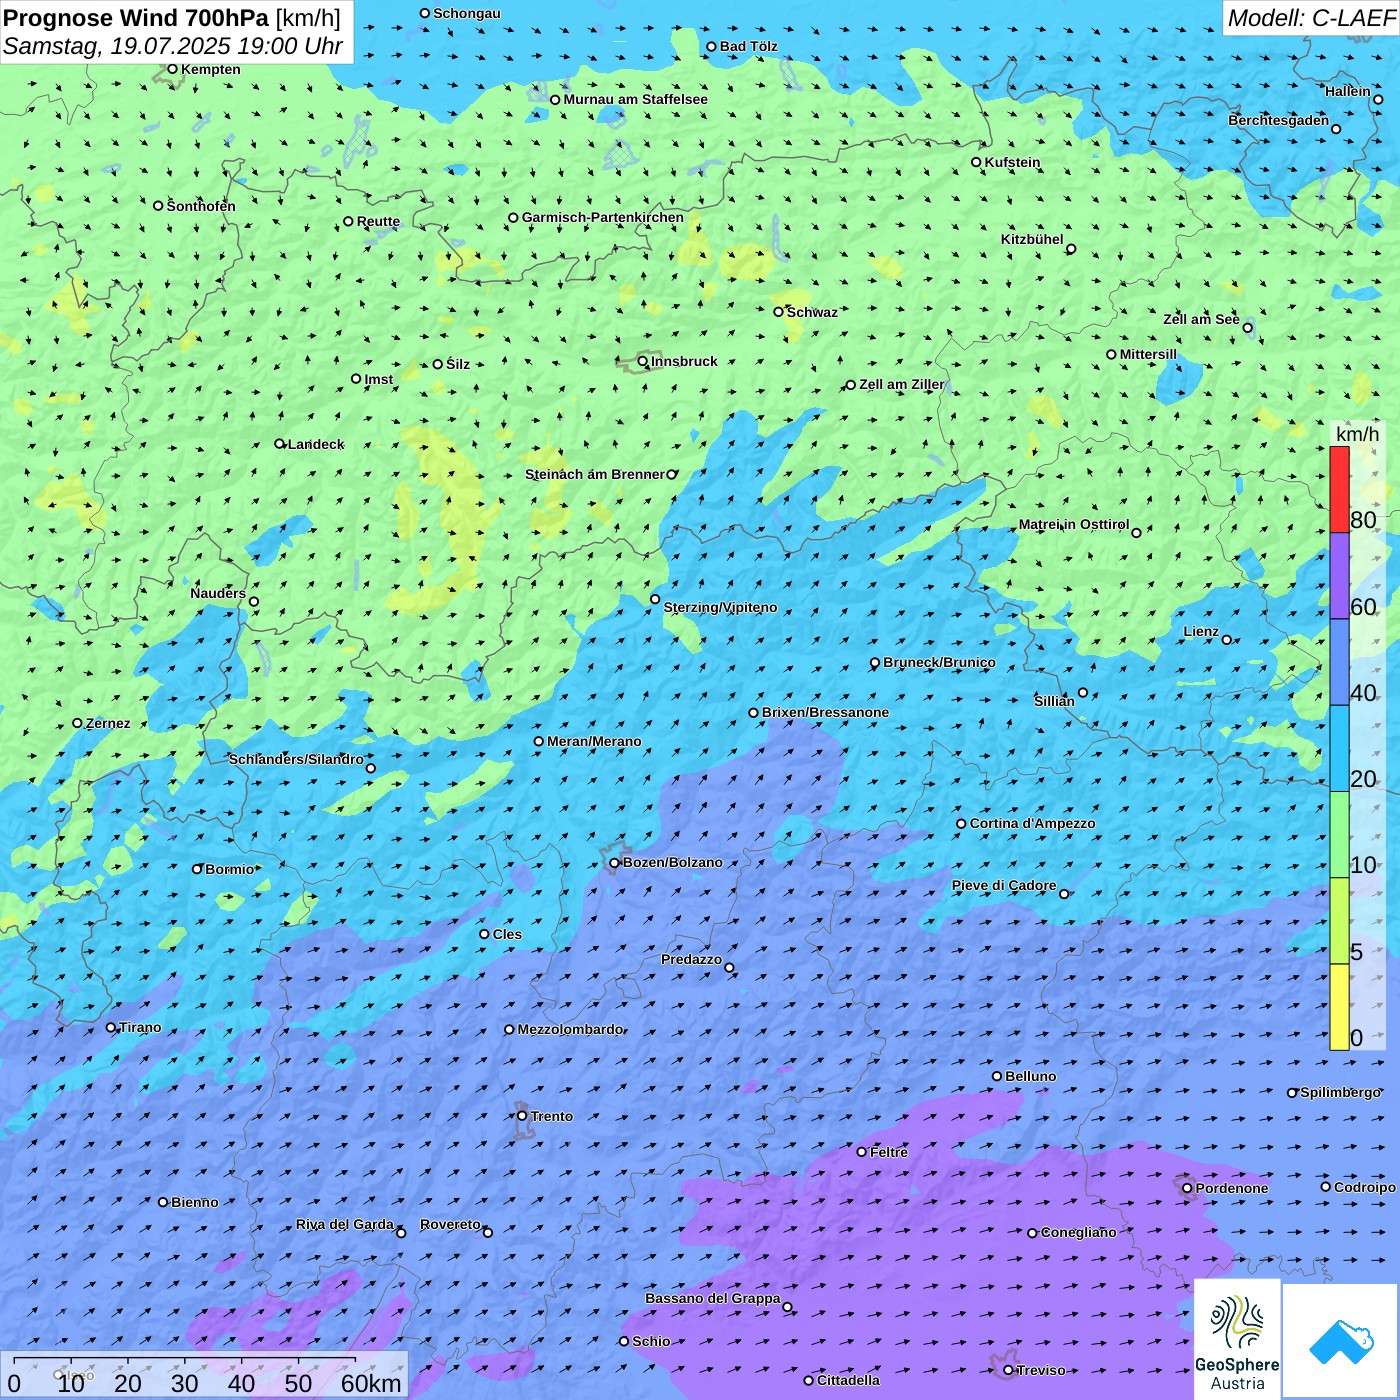Click the Pieve di Cadore label
The width and height of the screenshot is (1400, 1400).
(1004, 885)
